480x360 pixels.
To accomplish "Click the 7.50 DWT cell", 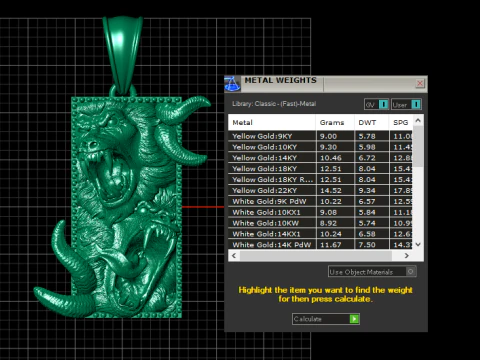I will click(372, 245).
